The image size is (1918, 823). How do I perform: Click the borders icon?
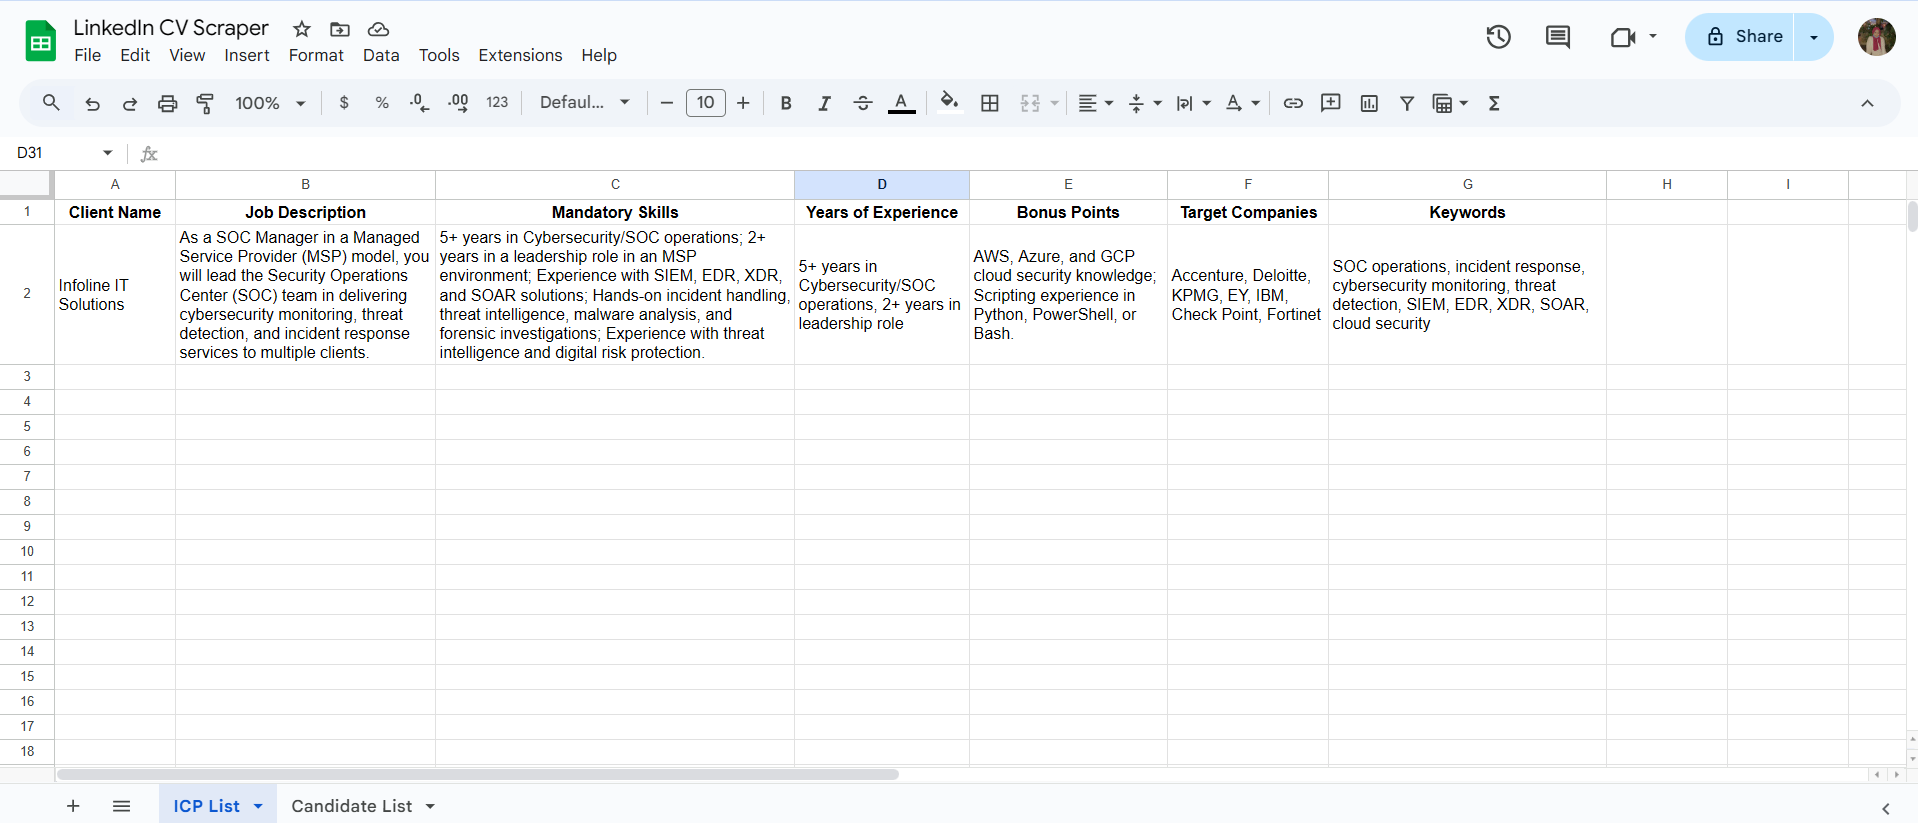(990, 103)
